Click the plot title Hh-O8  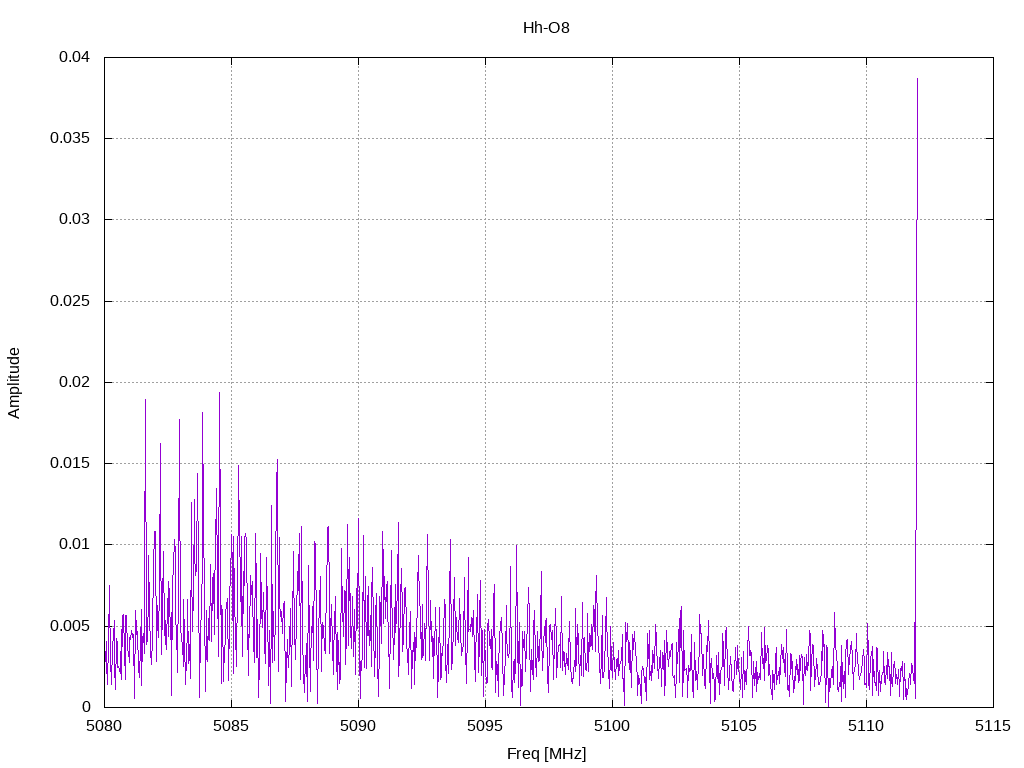pos(546,27)
